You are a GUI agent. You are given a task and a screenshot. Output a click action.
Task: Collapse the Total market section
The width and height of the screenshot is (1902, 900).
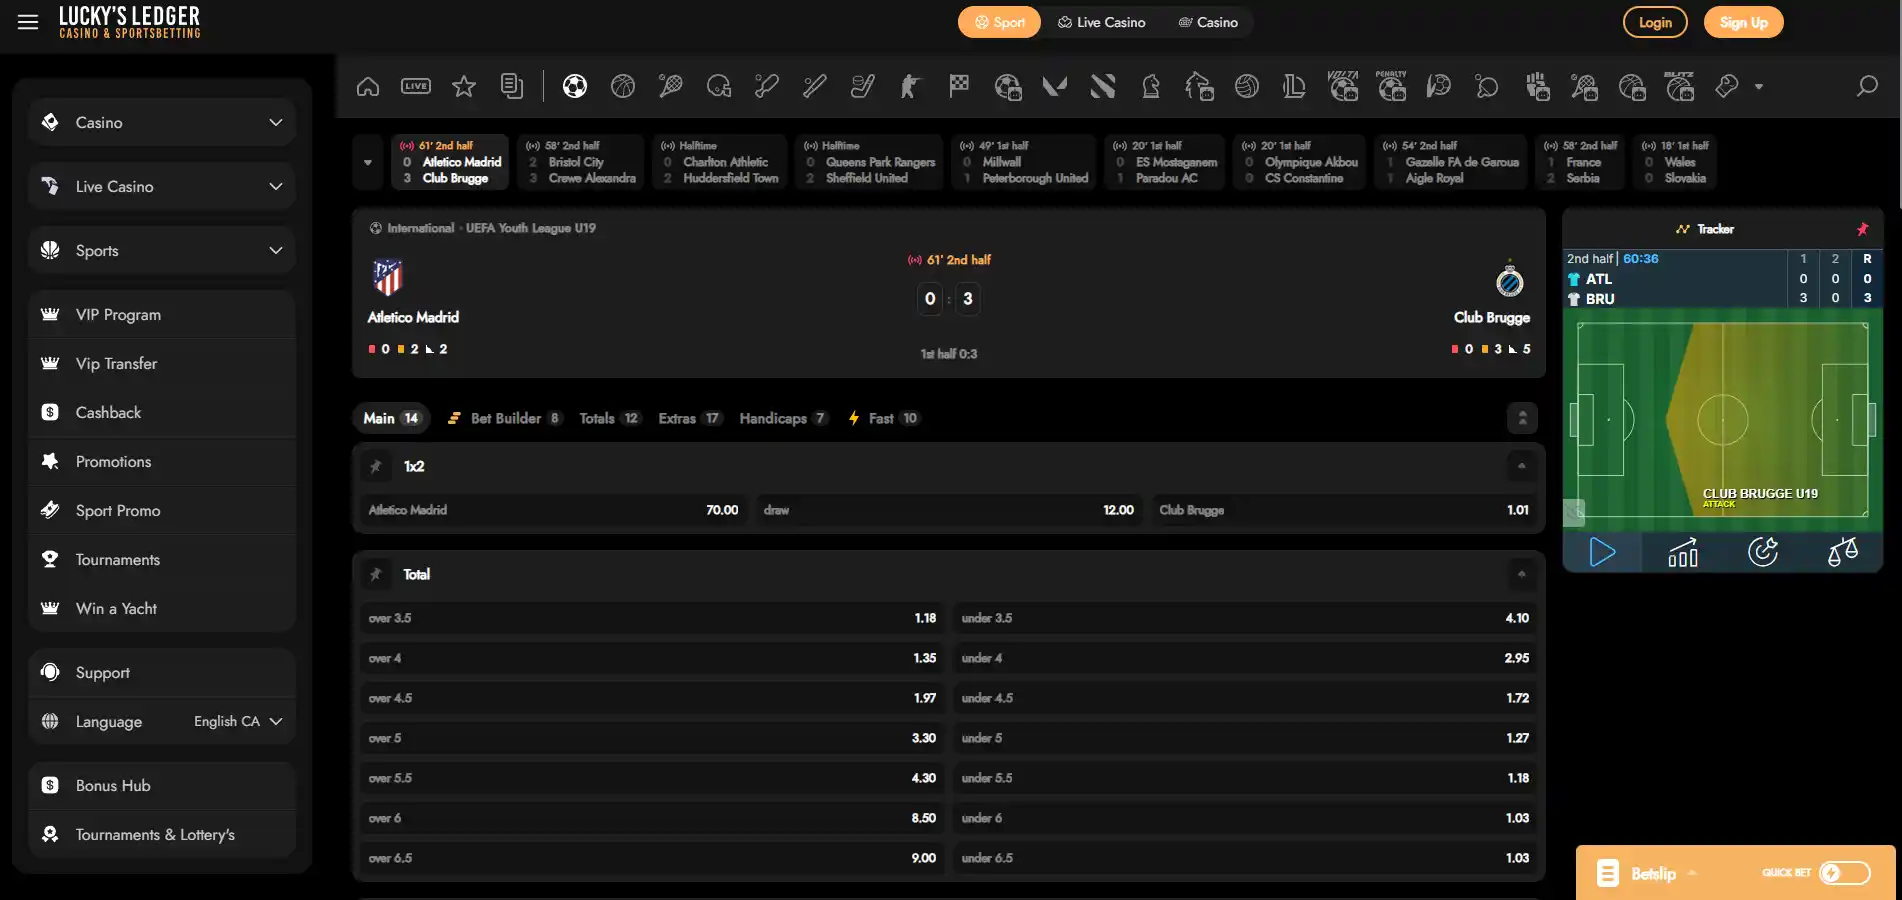pyautogui.click(x=1522, y=574)
